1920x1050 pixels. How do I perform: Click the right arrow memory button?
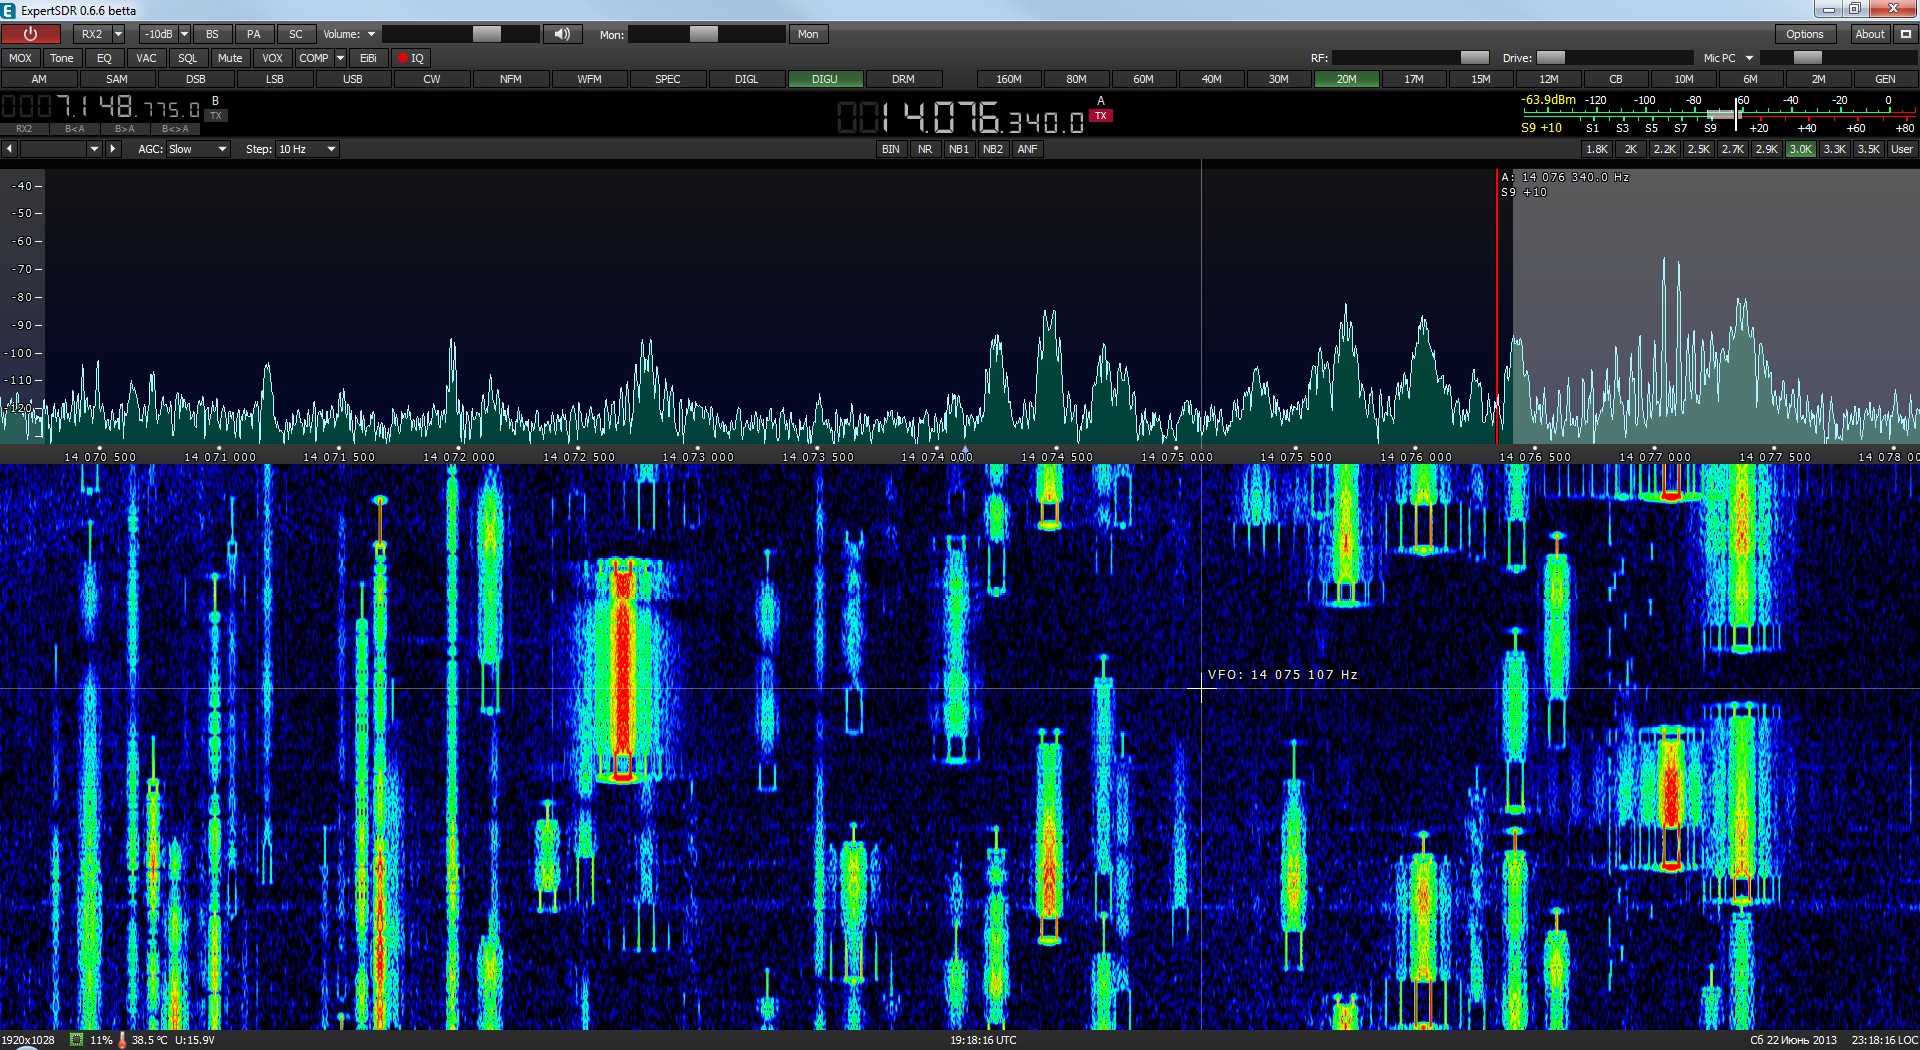click(x=113, y=149)
